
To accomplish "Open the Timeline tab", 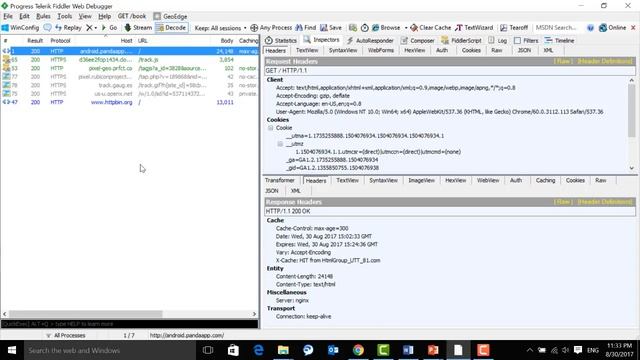I will click(559, 40).
